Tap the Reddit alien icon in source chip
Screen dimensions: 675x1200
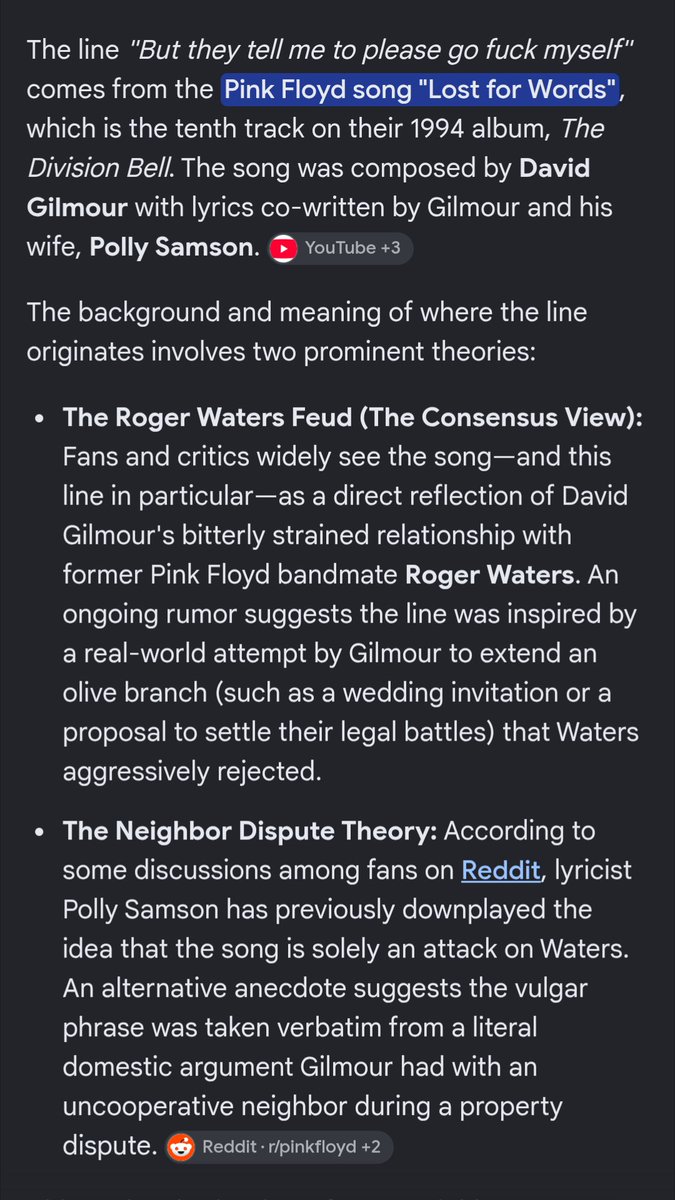(180, 1147)
